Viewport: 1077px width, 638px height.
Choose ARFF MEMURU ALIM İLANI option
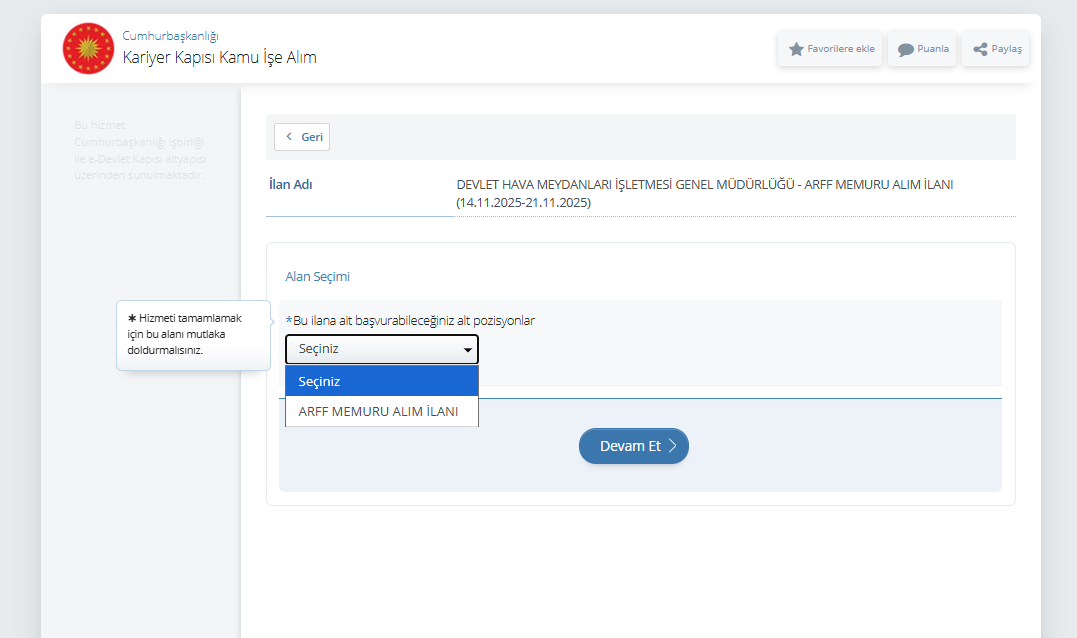pyautogui.click(x=378, y=411)
